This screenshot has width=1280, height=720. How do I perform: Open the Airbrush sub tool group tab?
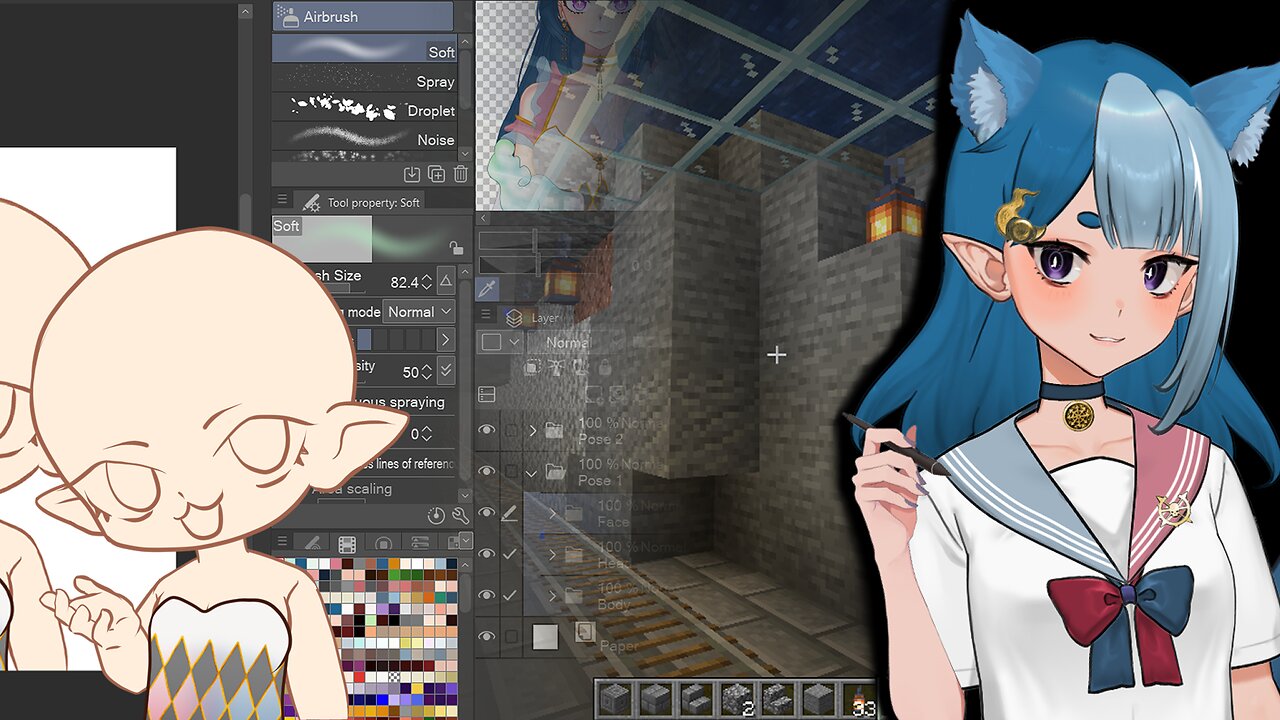(x=362, y=16)
